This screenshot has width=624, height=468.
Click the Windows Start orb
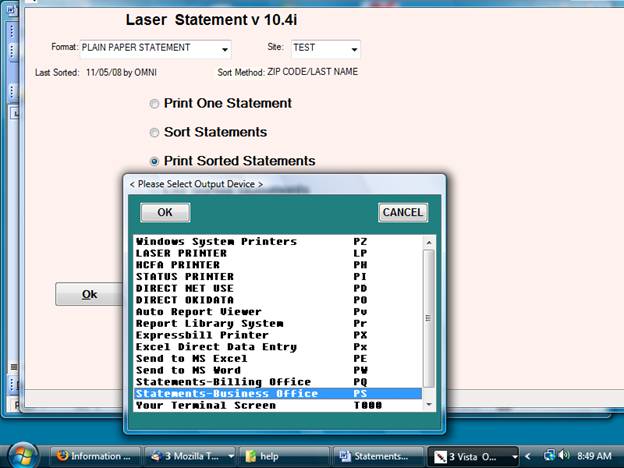point(20,454)
